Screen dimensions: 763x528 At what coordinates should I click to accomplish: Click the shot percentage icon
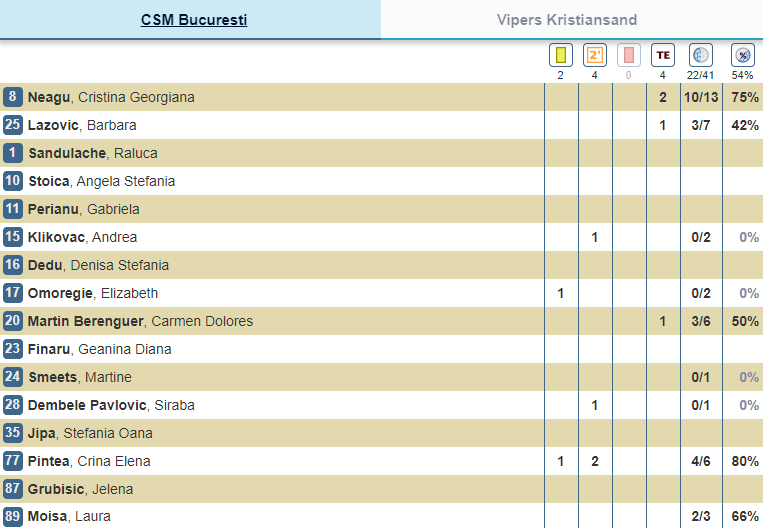pos(742,55)
